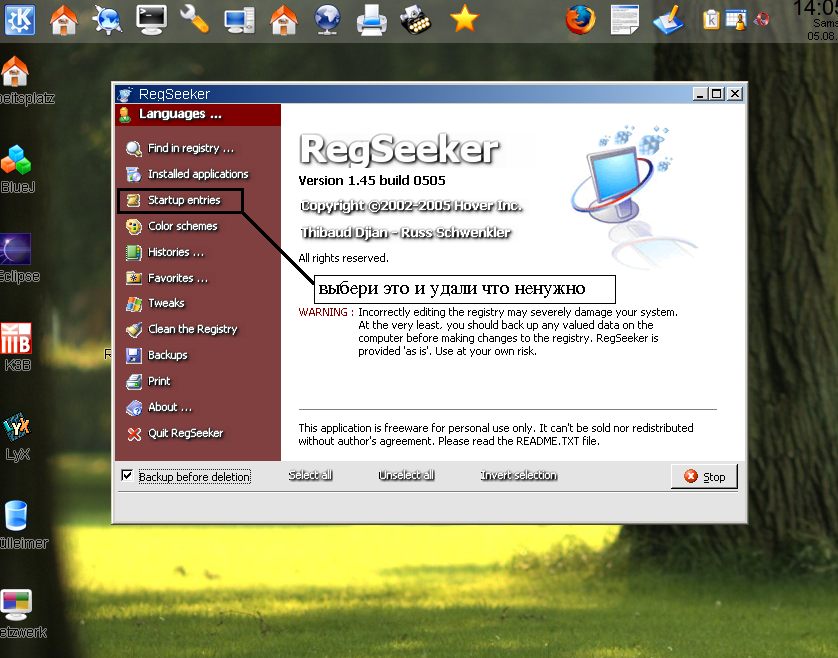Select the Clean the Registry icon

[x=133, y=329]
